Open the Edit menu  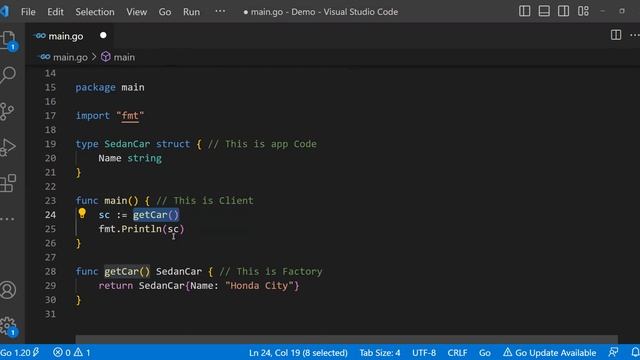click(x=55, y=12)
